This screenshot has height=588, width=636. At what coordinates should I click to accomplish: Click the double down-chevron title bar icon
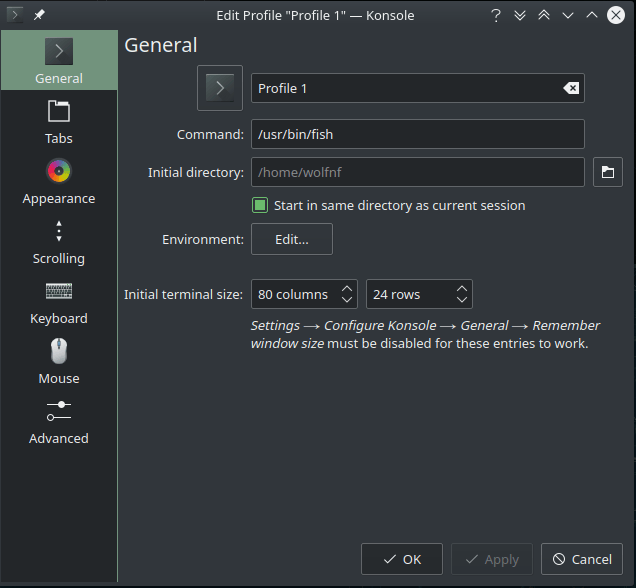click(x=520, y=15)
